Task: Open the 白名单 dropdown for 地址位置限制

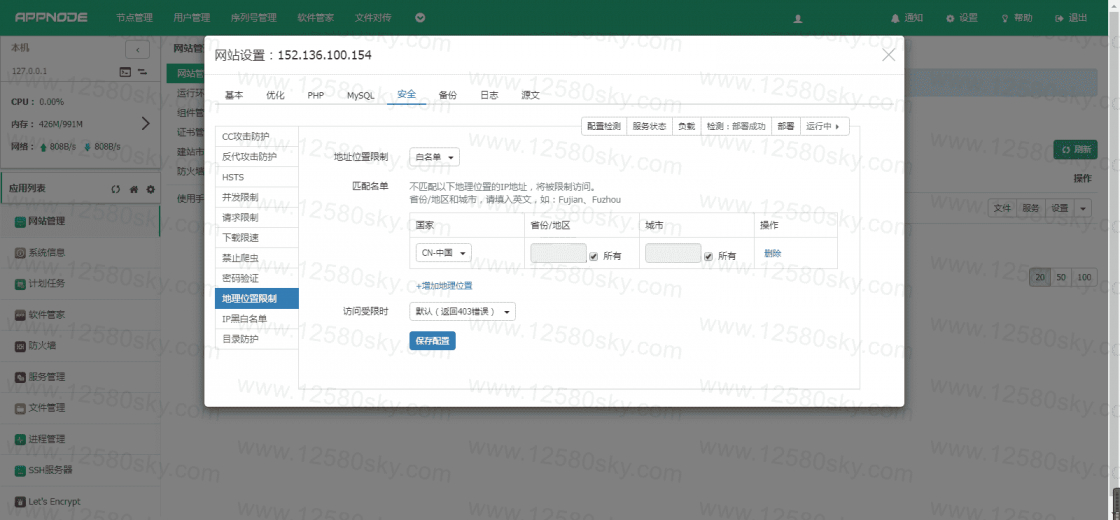Action: click(x=434, y=157)
